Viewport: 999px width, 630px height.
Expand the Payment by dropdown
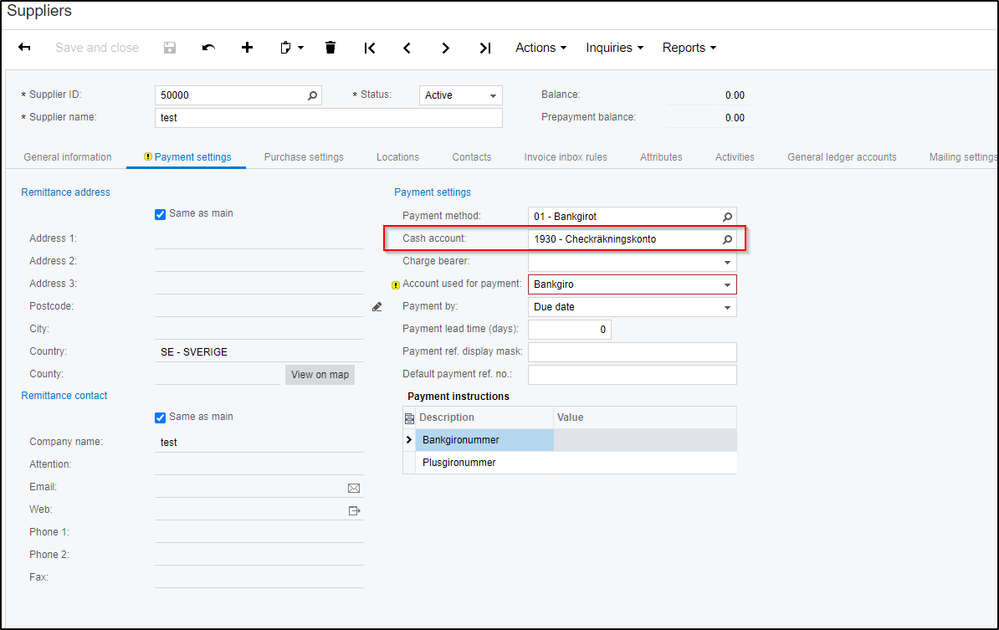(727, 307)
